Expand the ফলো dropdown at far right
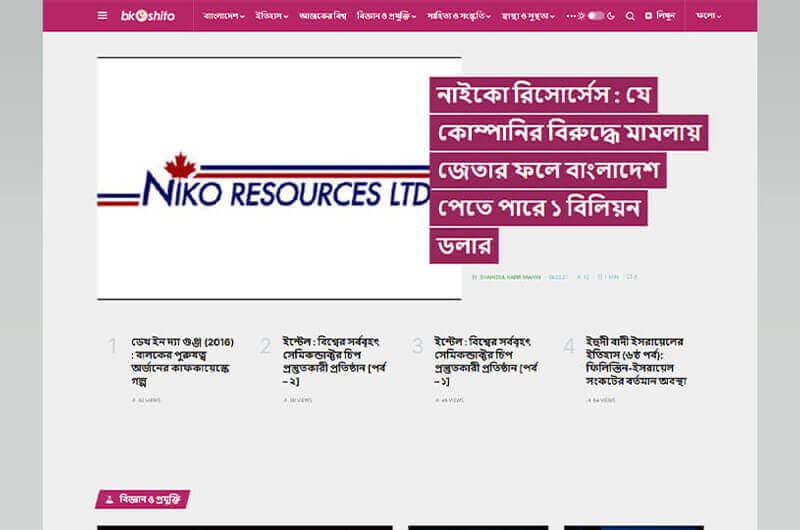 coord(709,16)
